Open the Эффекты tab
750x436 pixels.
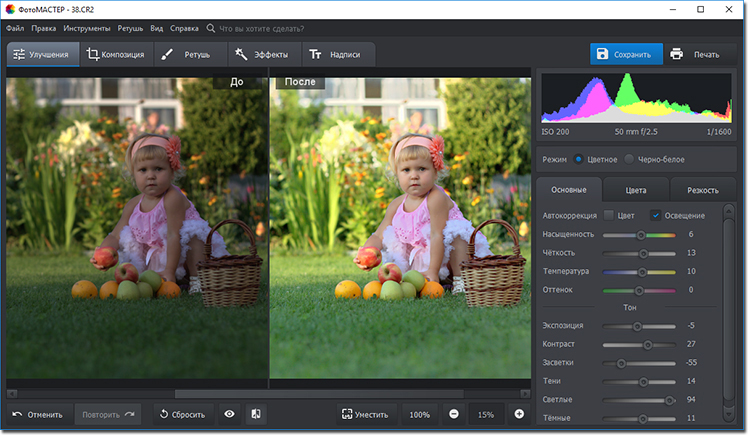point(262,54)
